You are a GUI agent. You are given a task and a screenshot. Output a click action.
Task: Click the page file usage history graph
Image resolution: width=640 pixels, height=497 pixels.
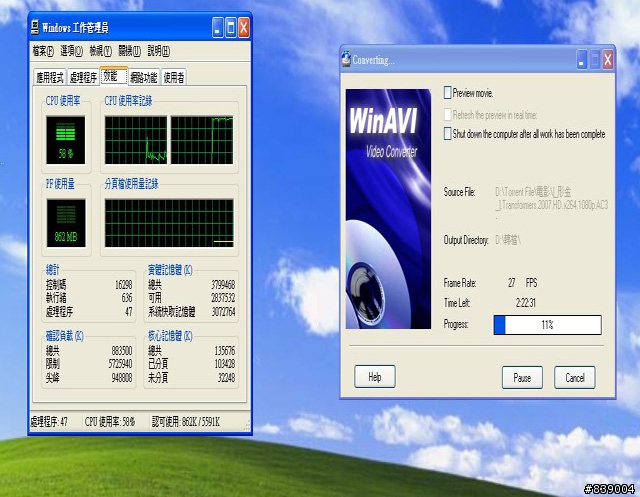(x=169, y=223)
